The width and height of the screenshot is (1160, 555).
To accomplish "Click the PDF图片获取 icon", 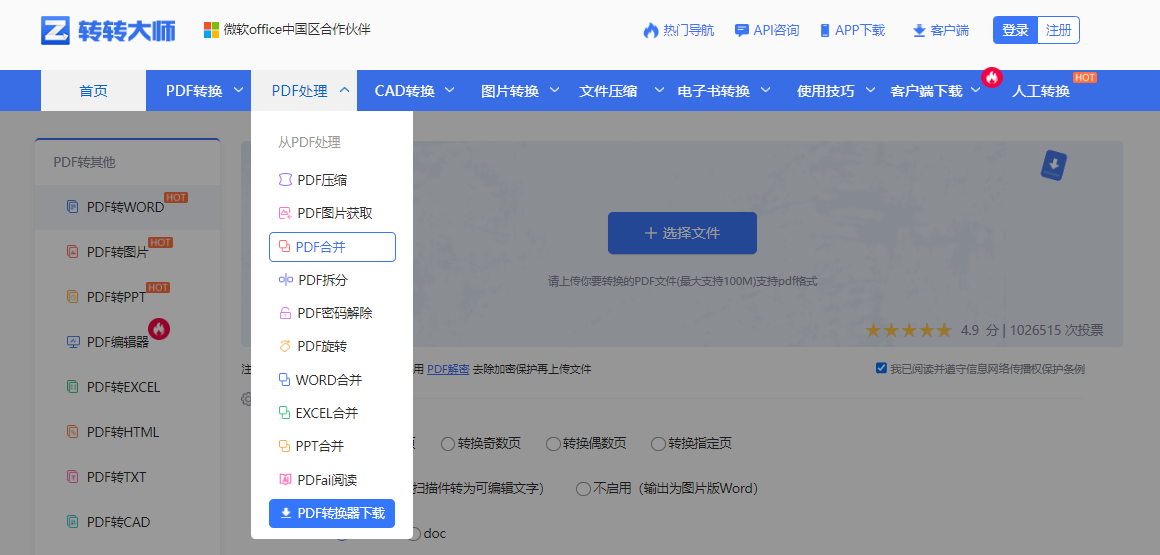I will coord(285,213).
